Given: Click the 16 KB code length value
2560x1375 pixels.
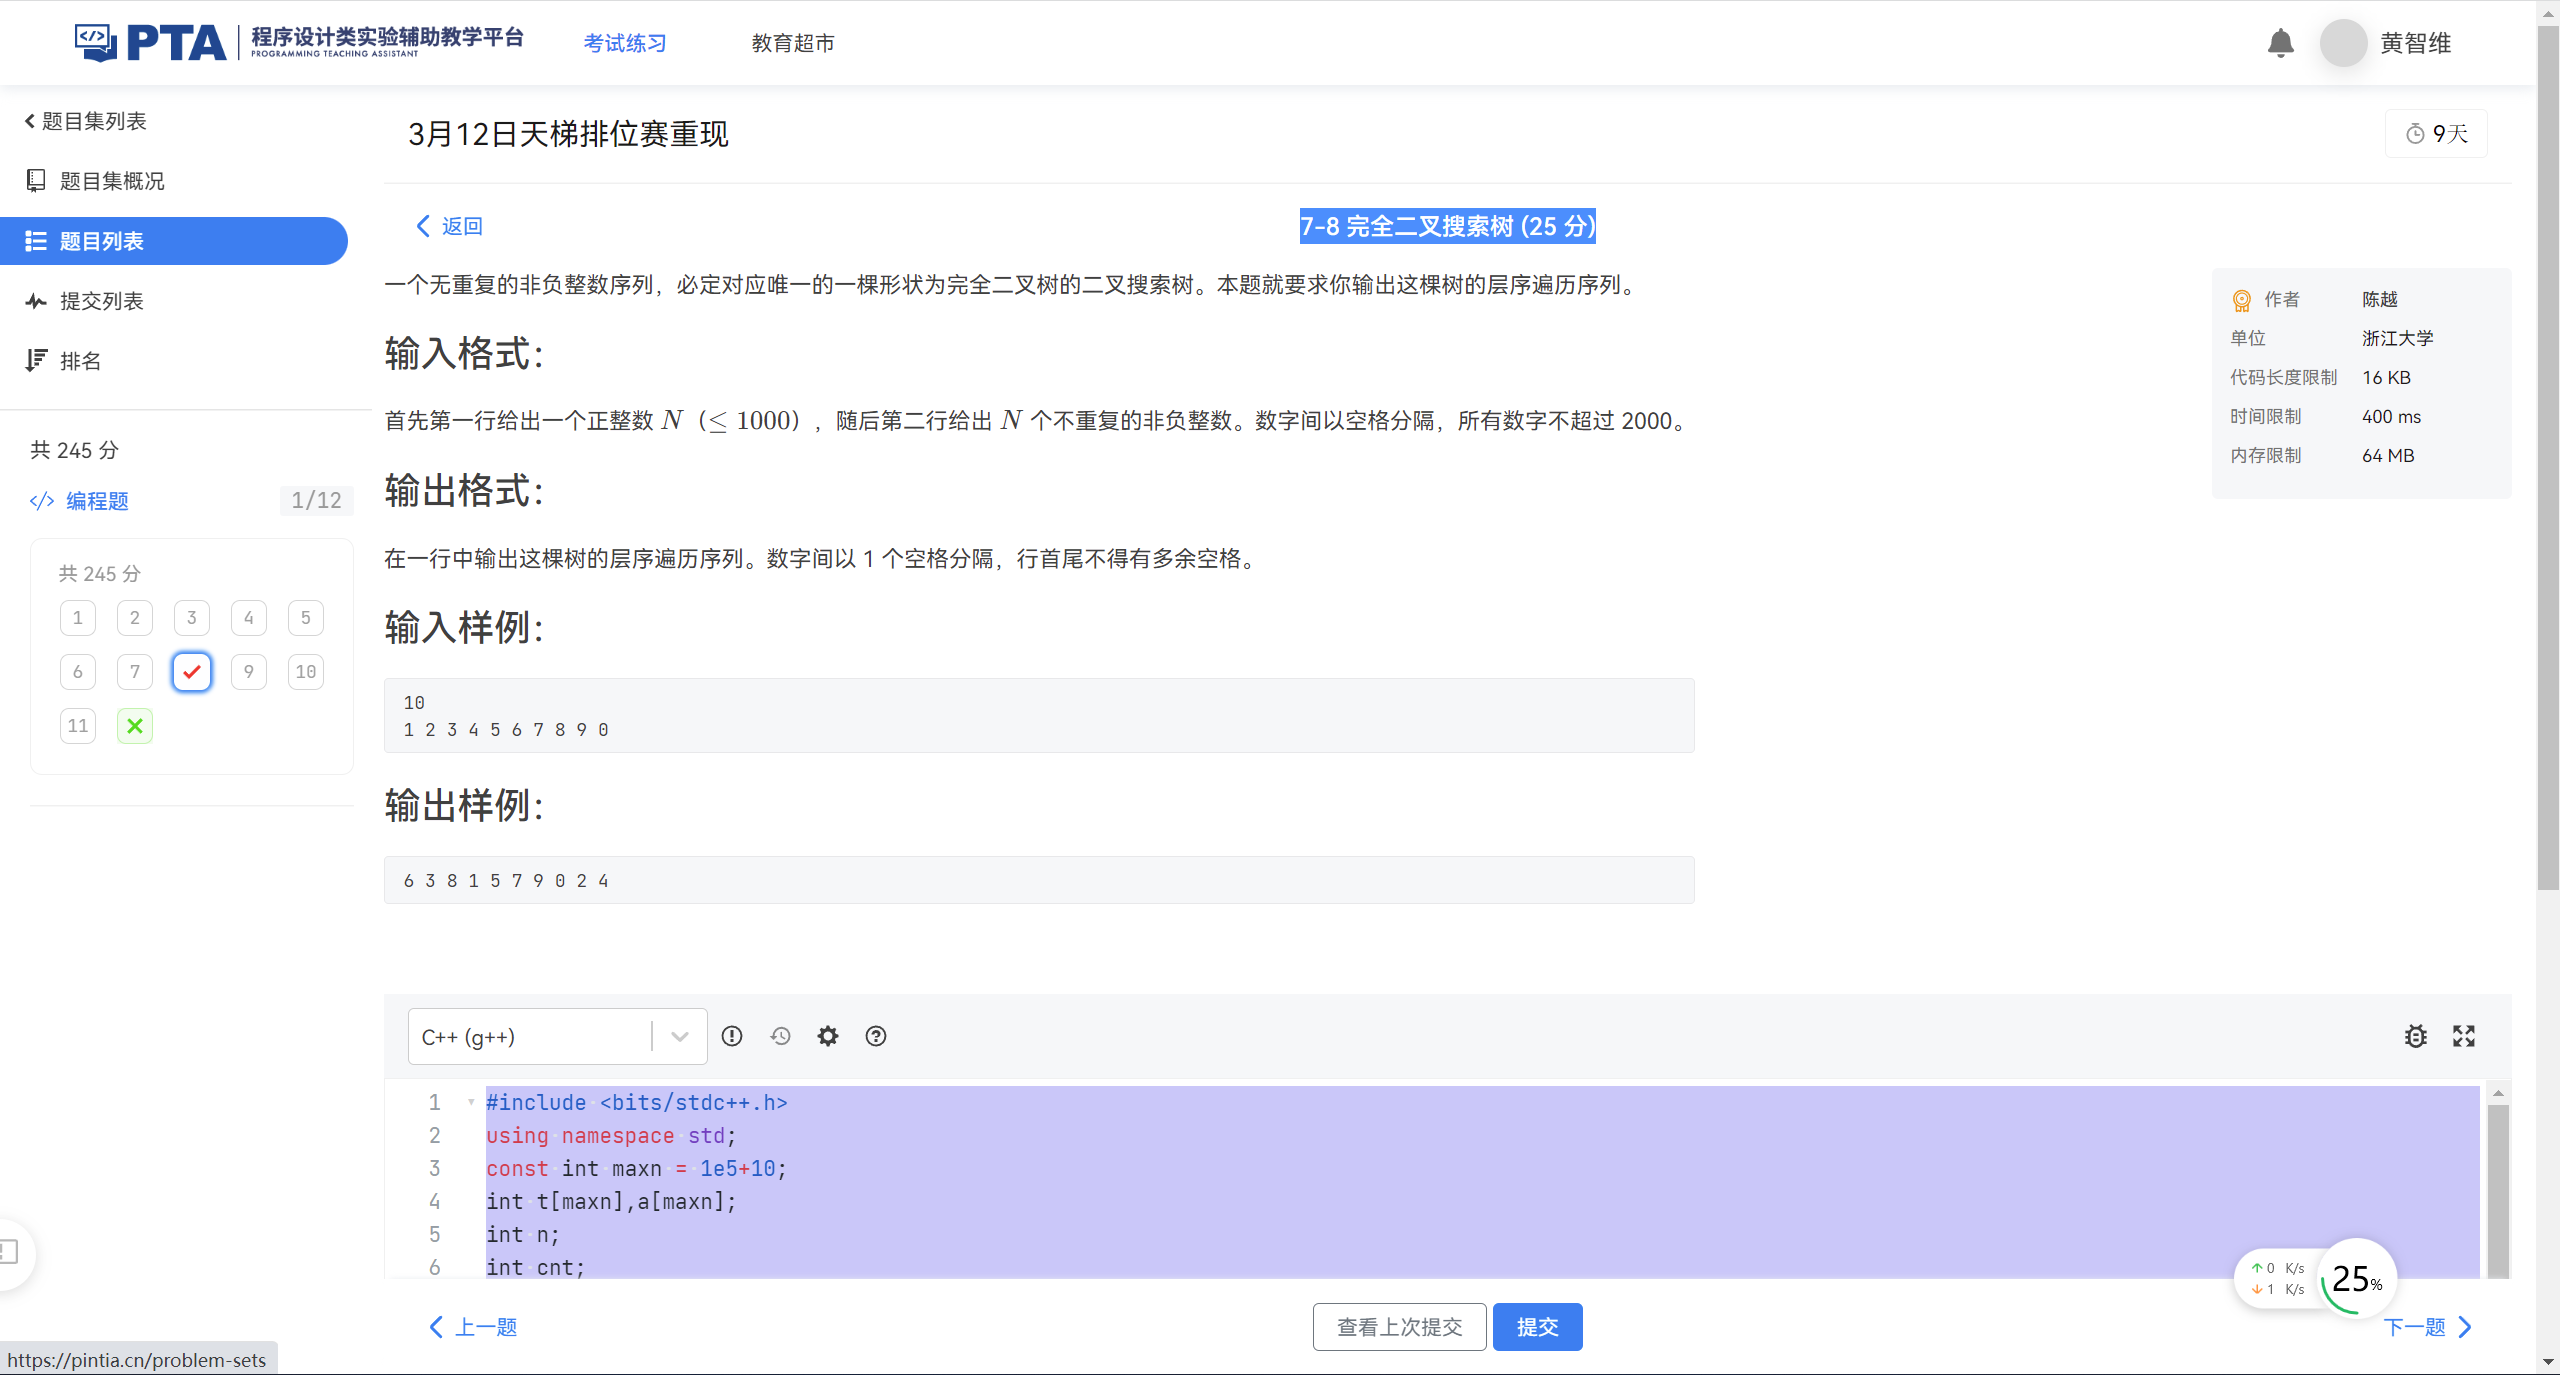Looking at the screenshot, I should tap(2386, 377).
